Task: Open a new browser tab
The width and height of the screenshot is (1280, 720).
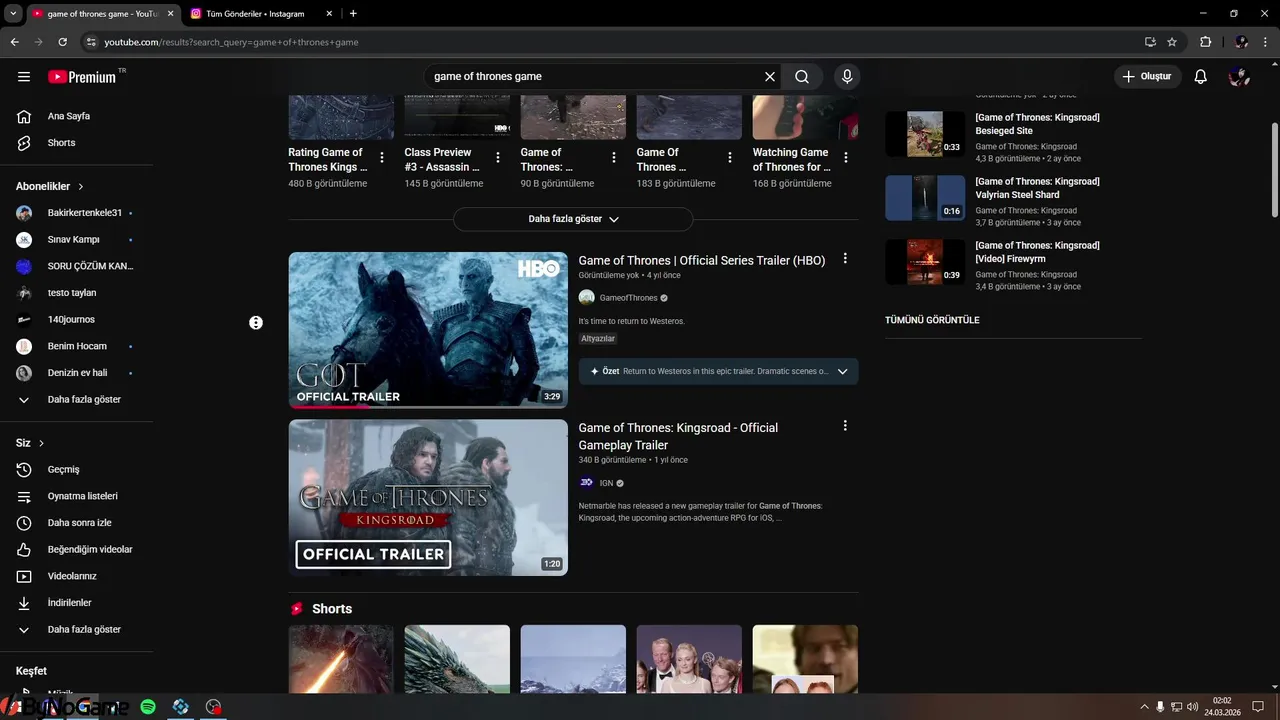Action: point(353,14)
